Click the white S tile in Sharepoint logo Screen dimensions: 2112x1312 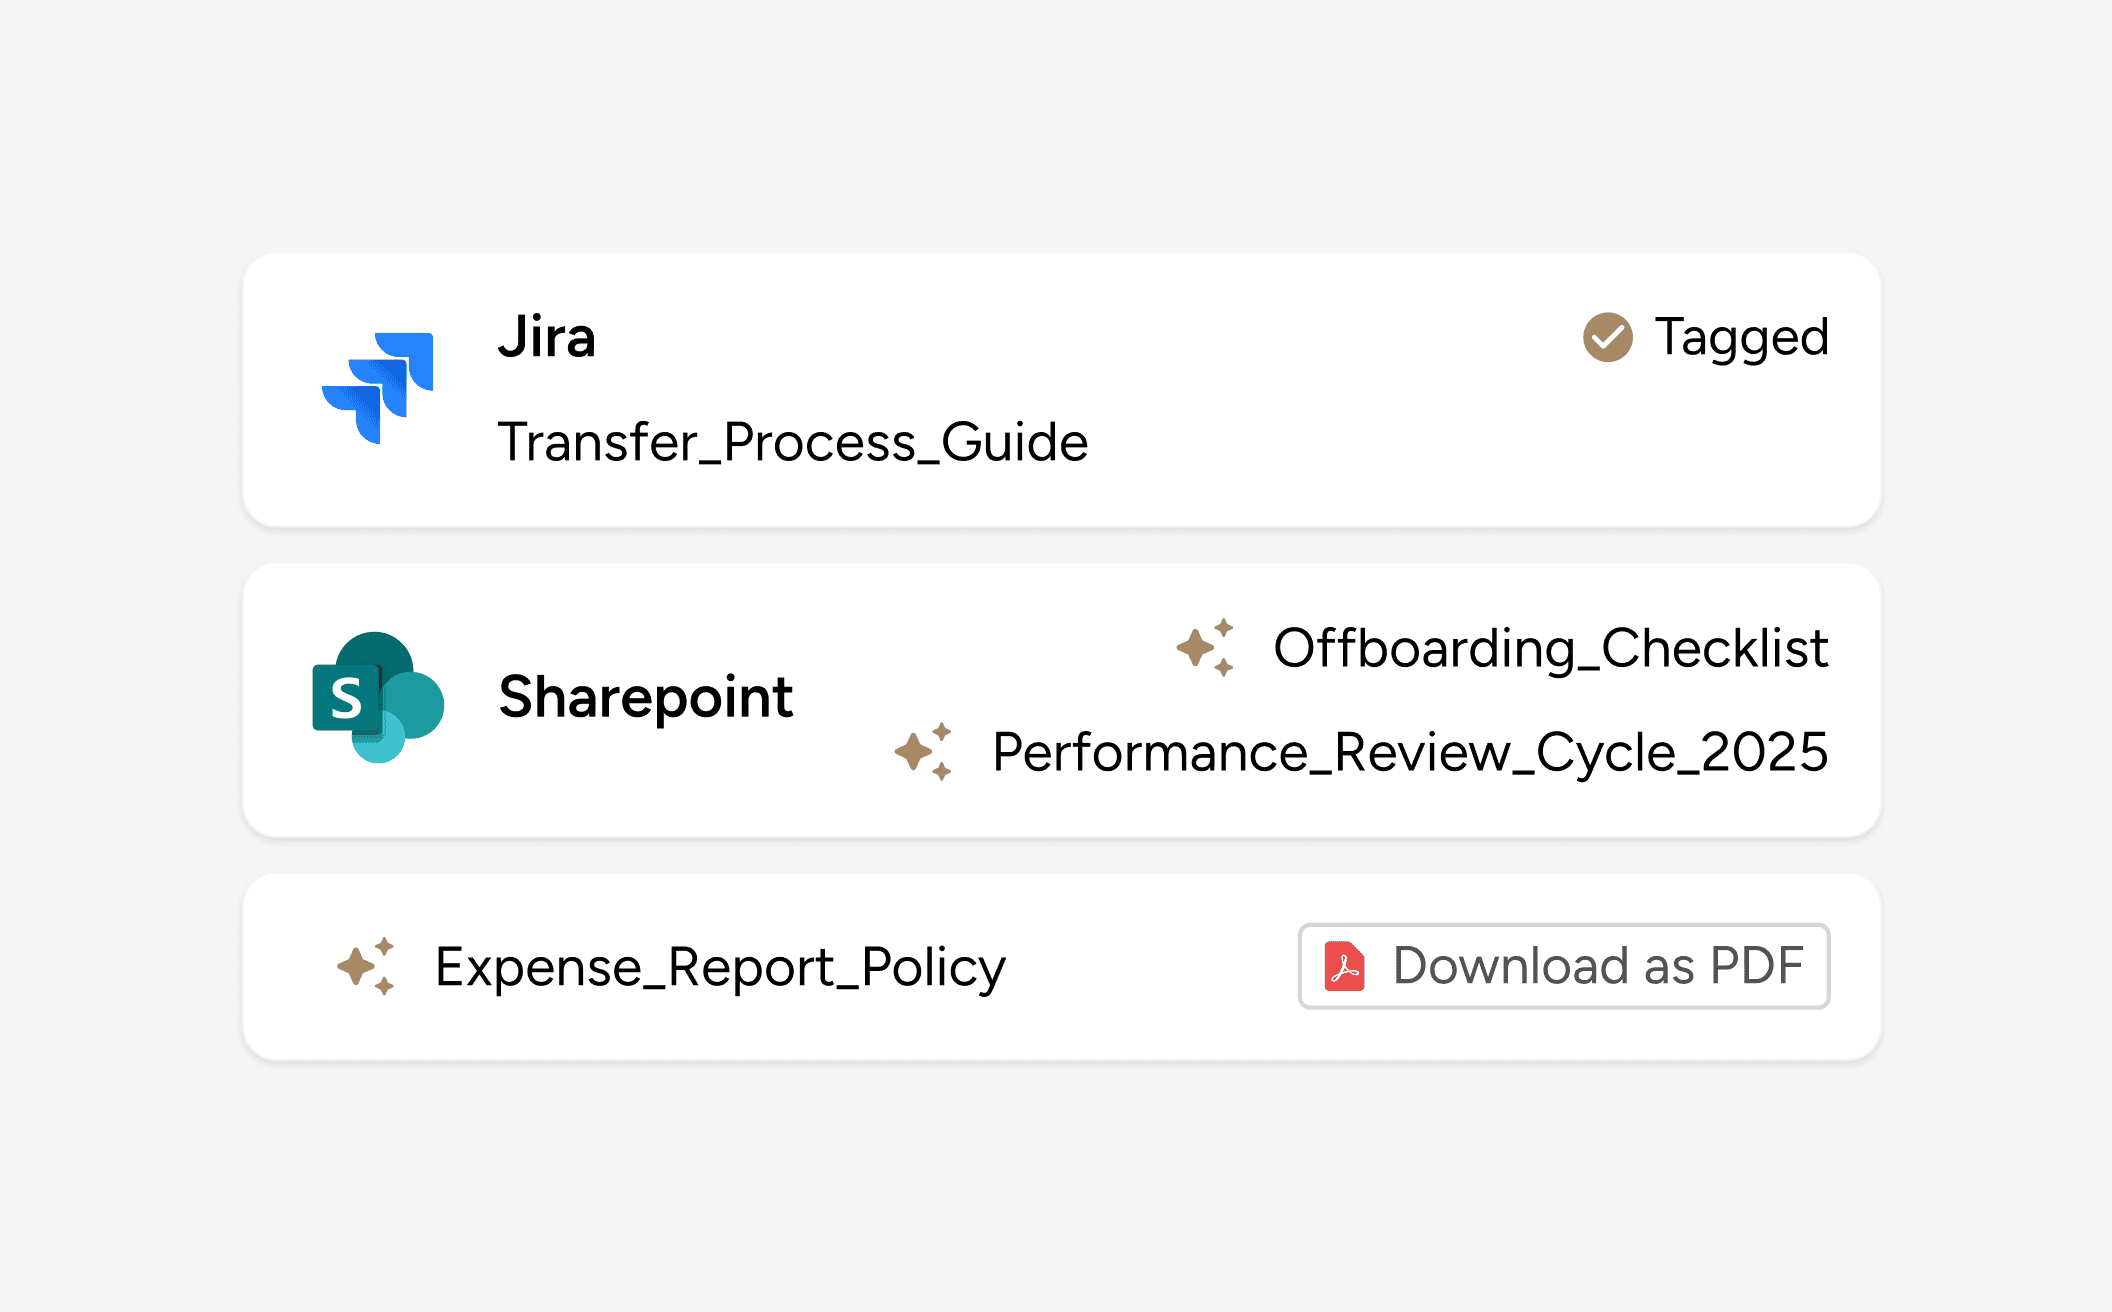(x=346, y=698)
